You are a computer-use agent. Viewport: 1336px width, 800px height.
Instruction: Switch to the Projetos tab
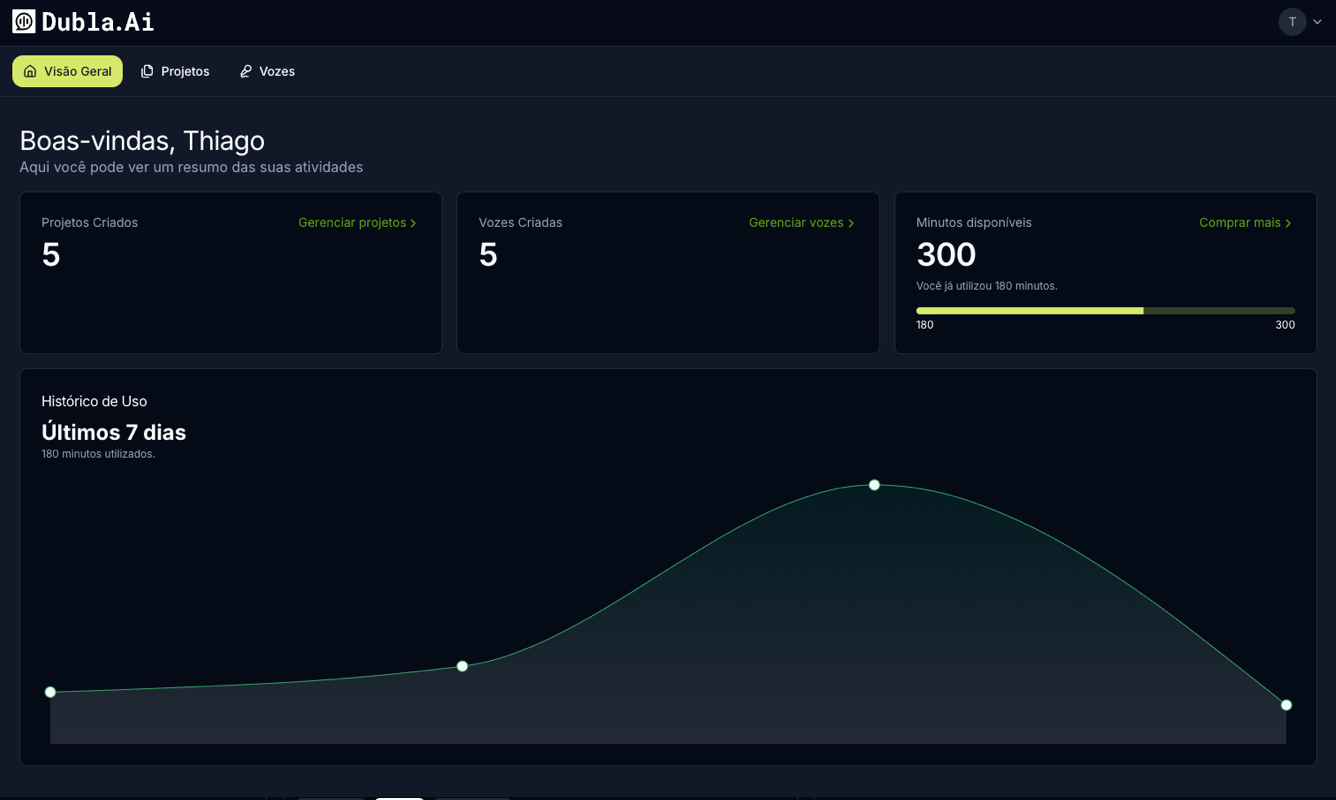185,71
